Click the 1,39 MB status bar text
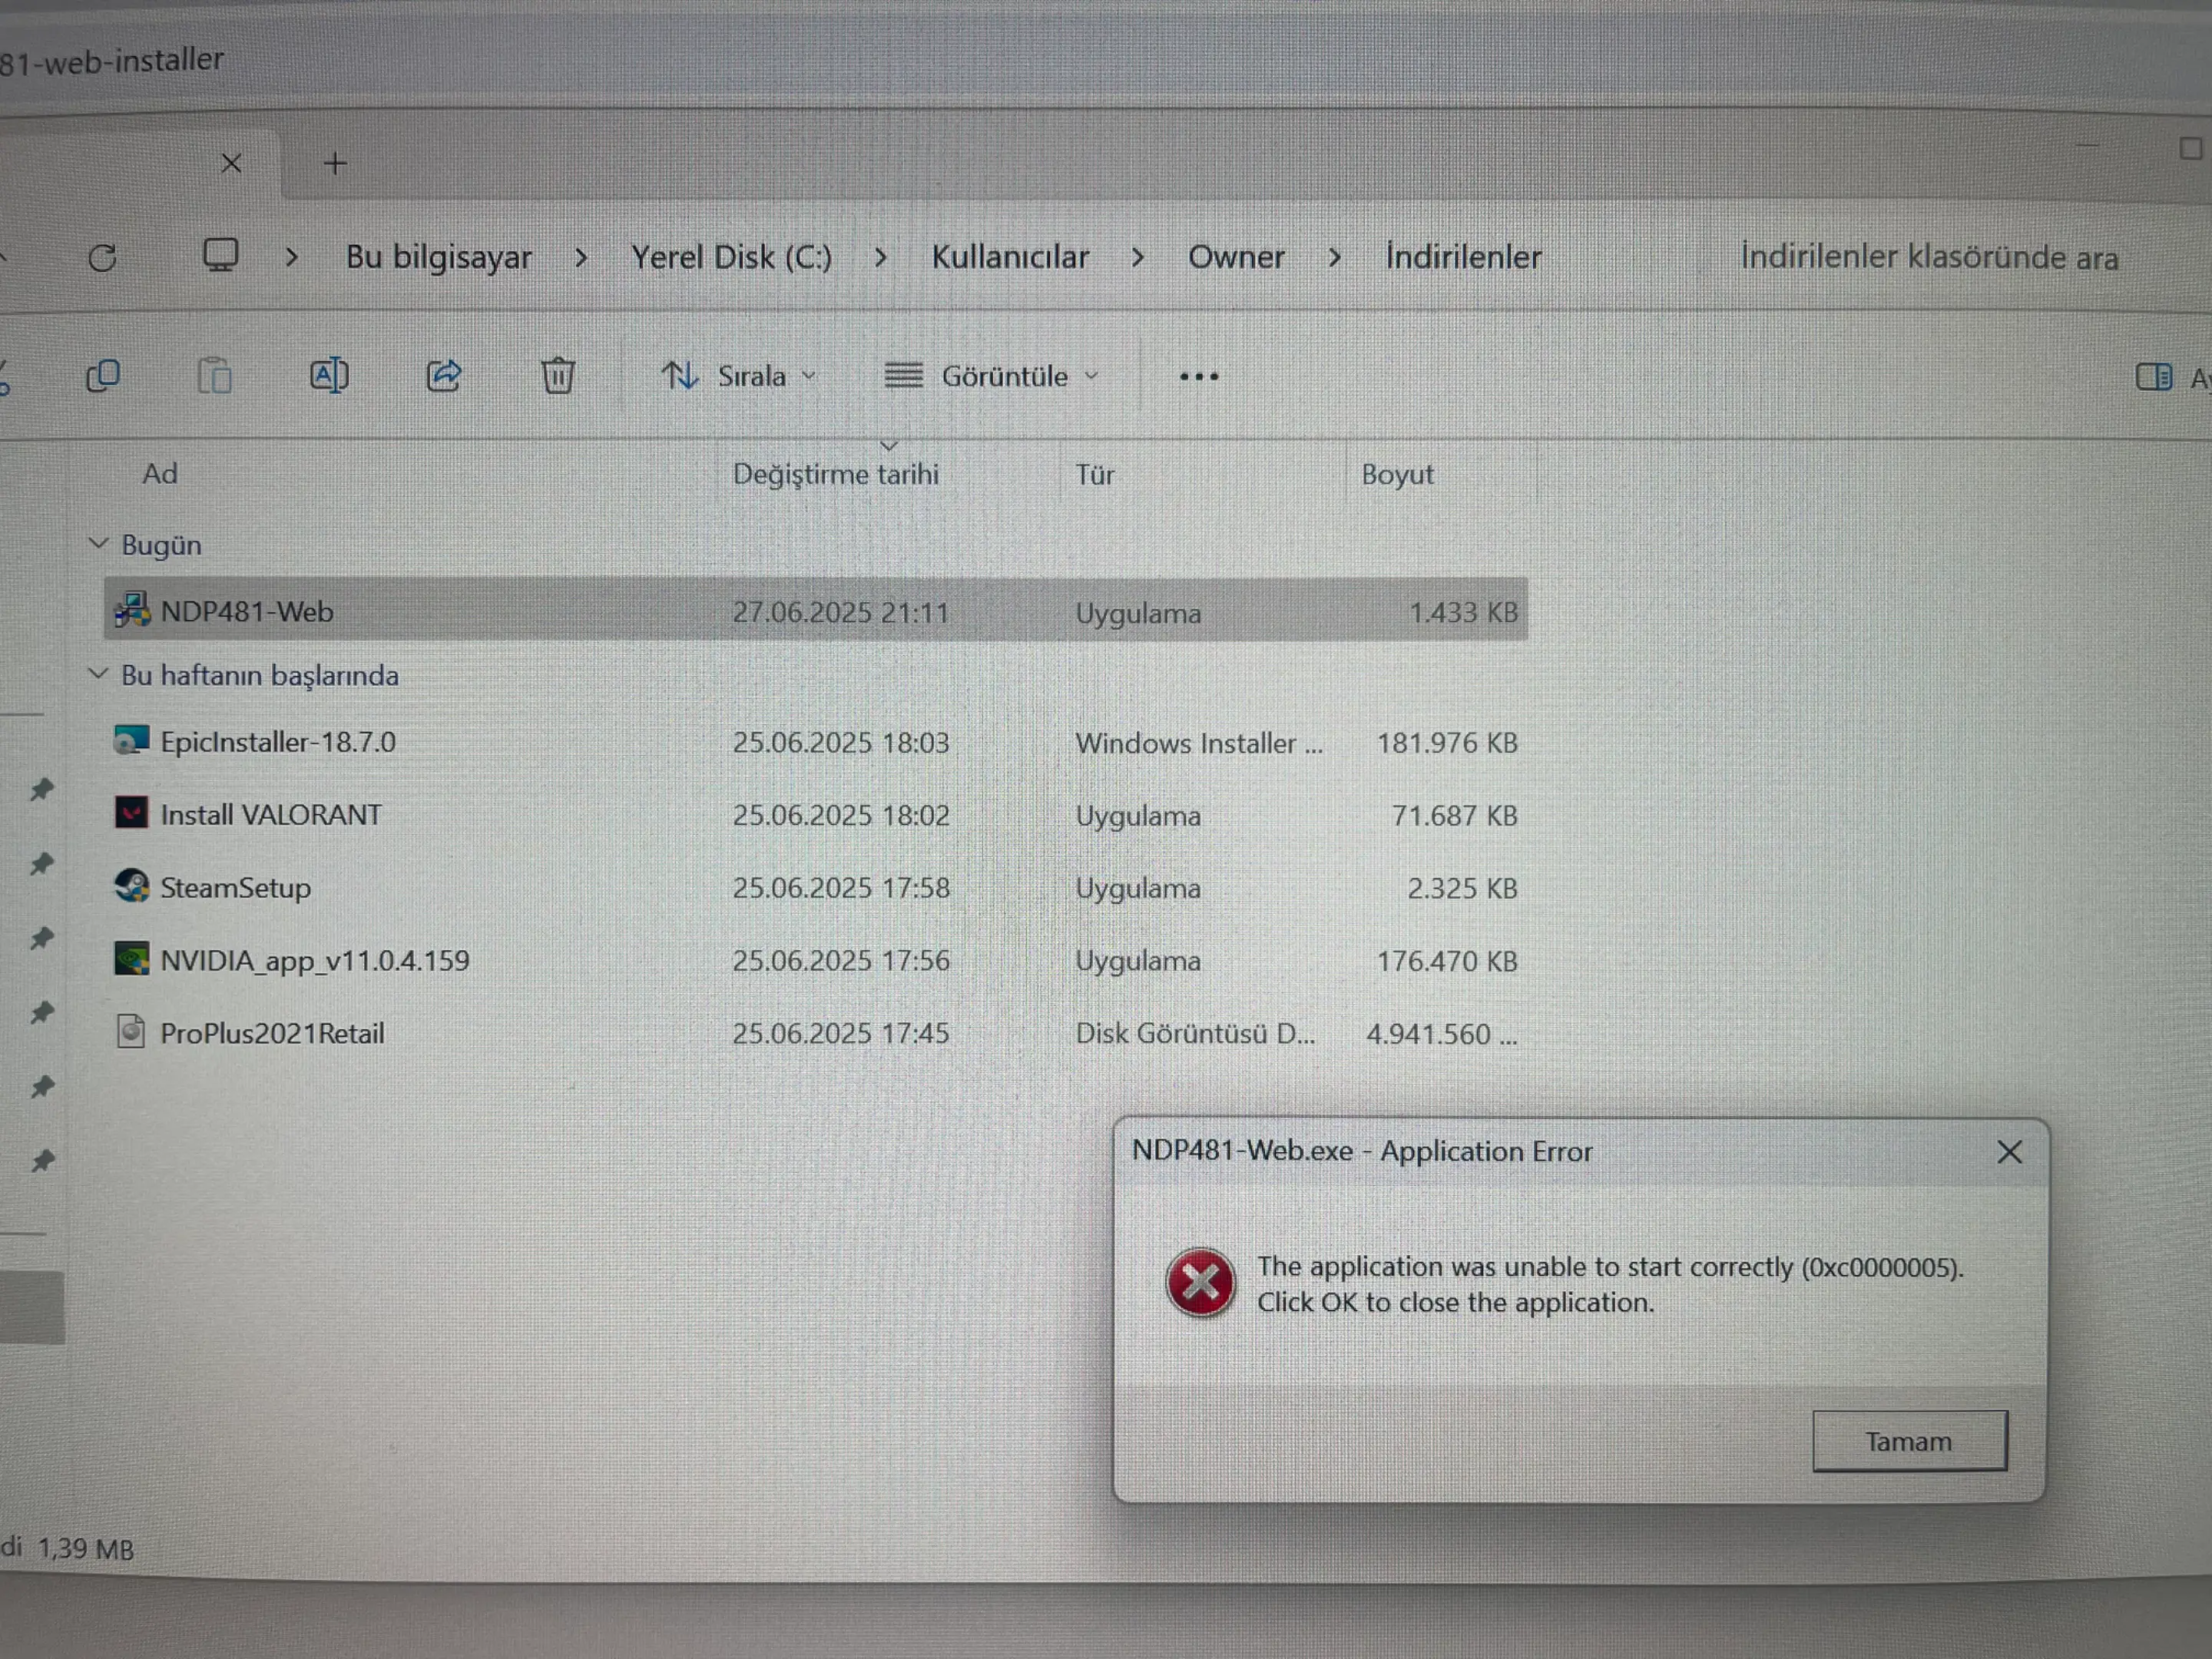The image size is (2212, 1659). click(86, 1549)
